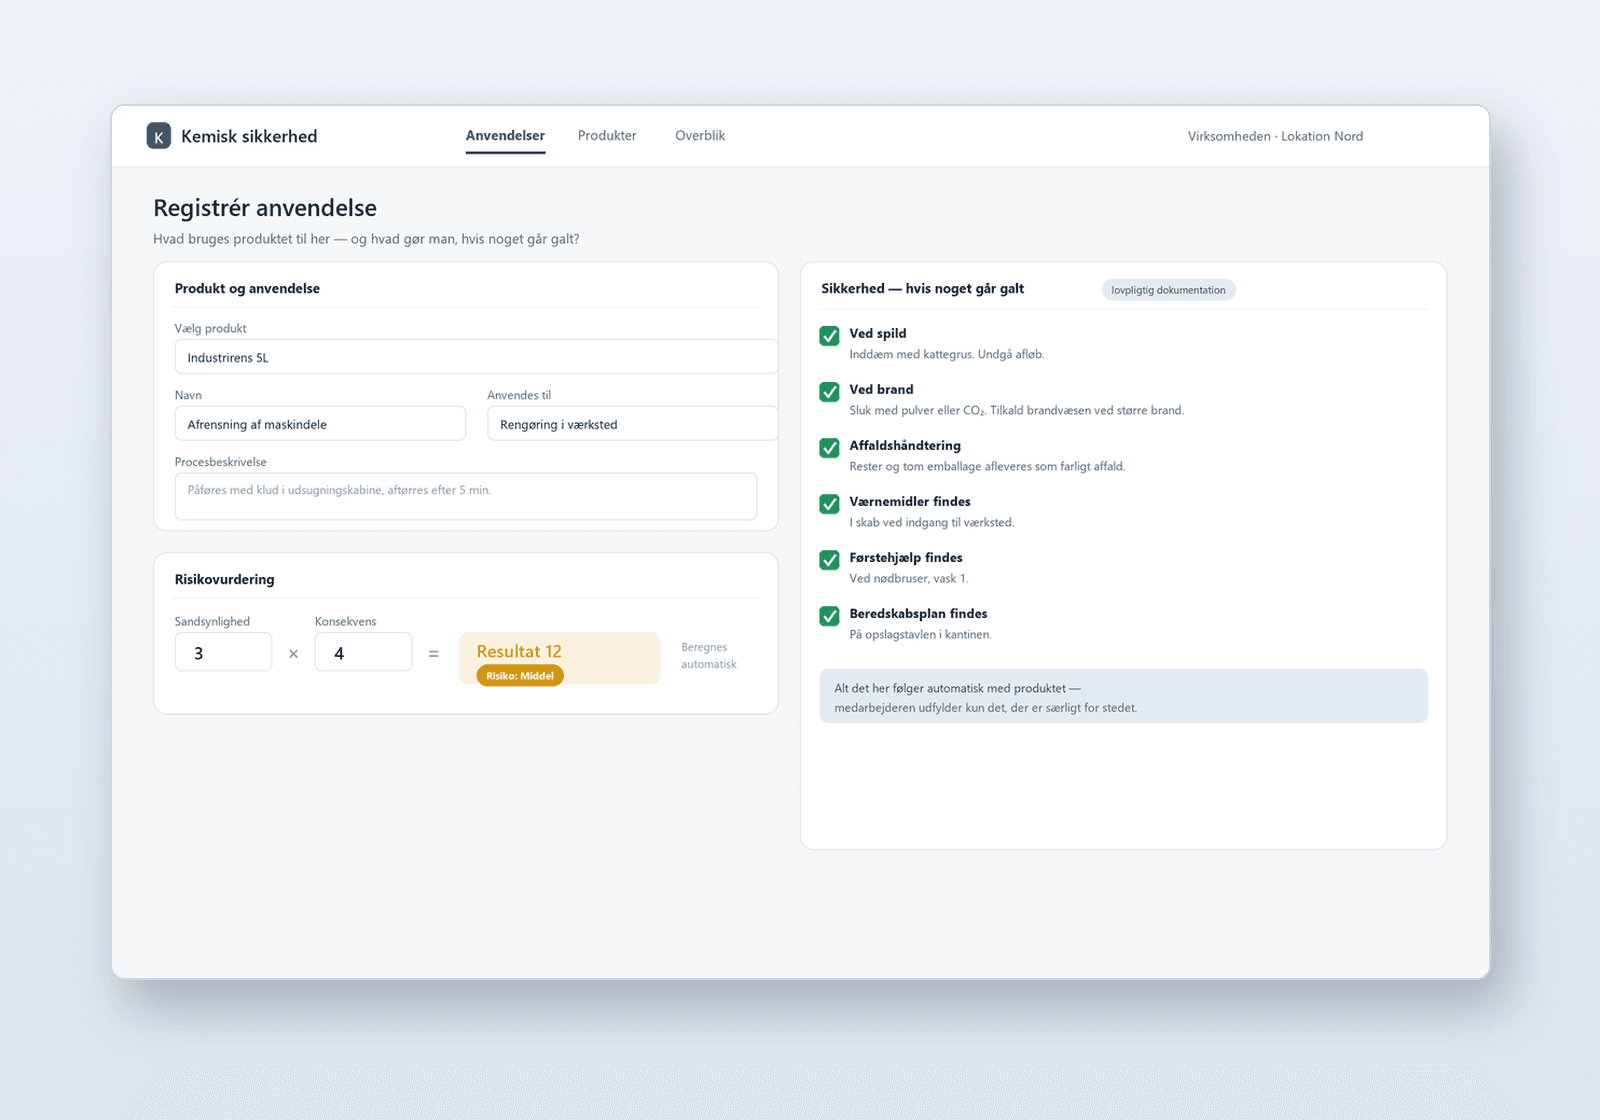Toggle the Beredskabsplan findes checkbox

[x=829, y=616]
